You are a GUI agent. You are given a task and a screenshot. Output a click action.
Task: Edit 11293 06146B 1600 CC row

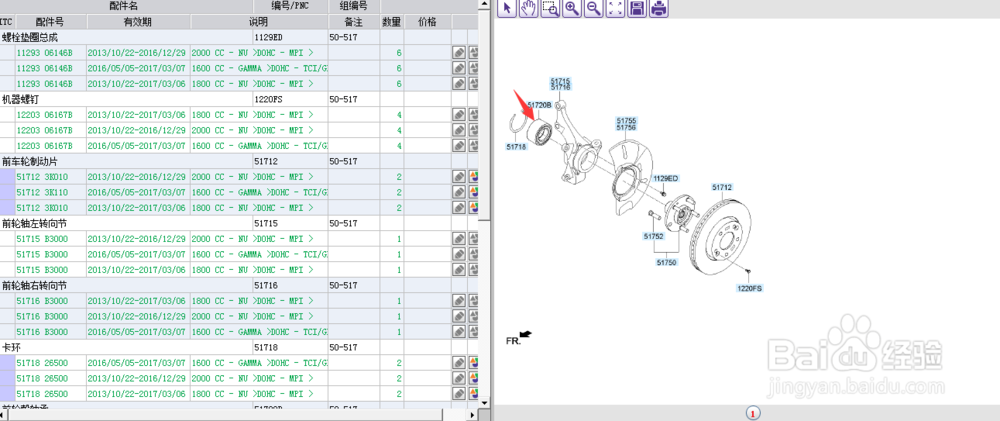click(x=459, y=68)
